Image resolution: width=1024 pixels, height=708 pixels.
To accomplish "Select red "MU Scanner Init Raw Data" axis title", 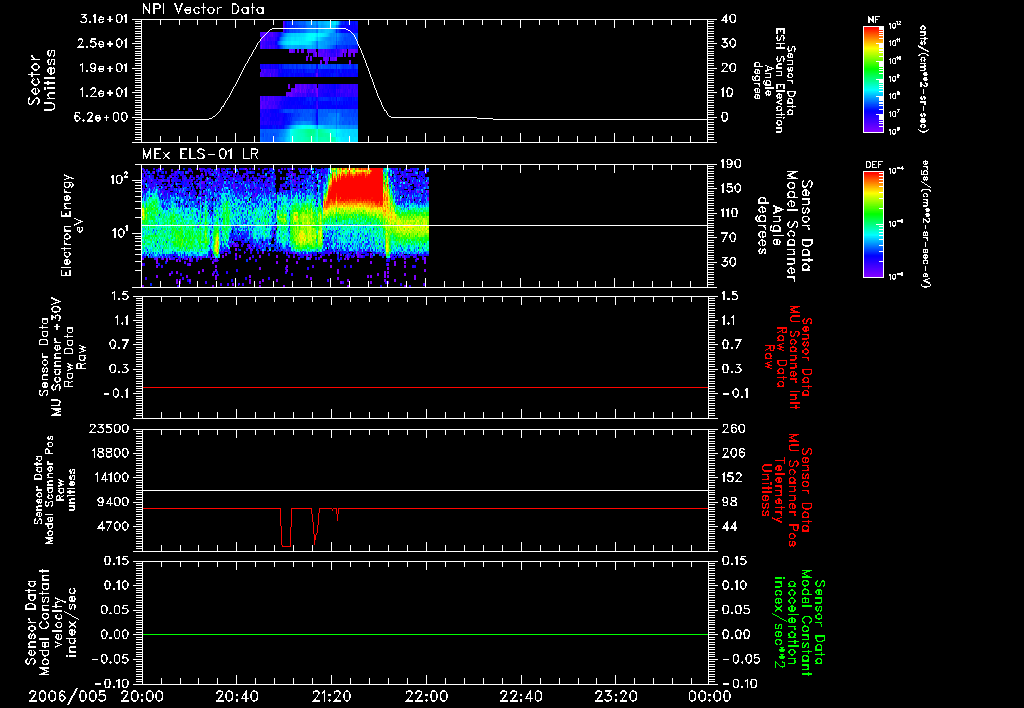I will 787,357.
